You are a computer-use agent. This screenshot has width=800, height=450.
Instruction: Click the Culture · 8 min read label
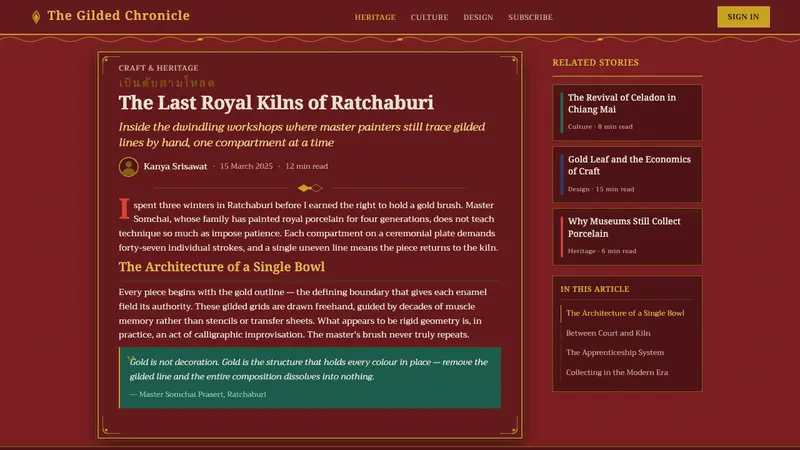600,127
